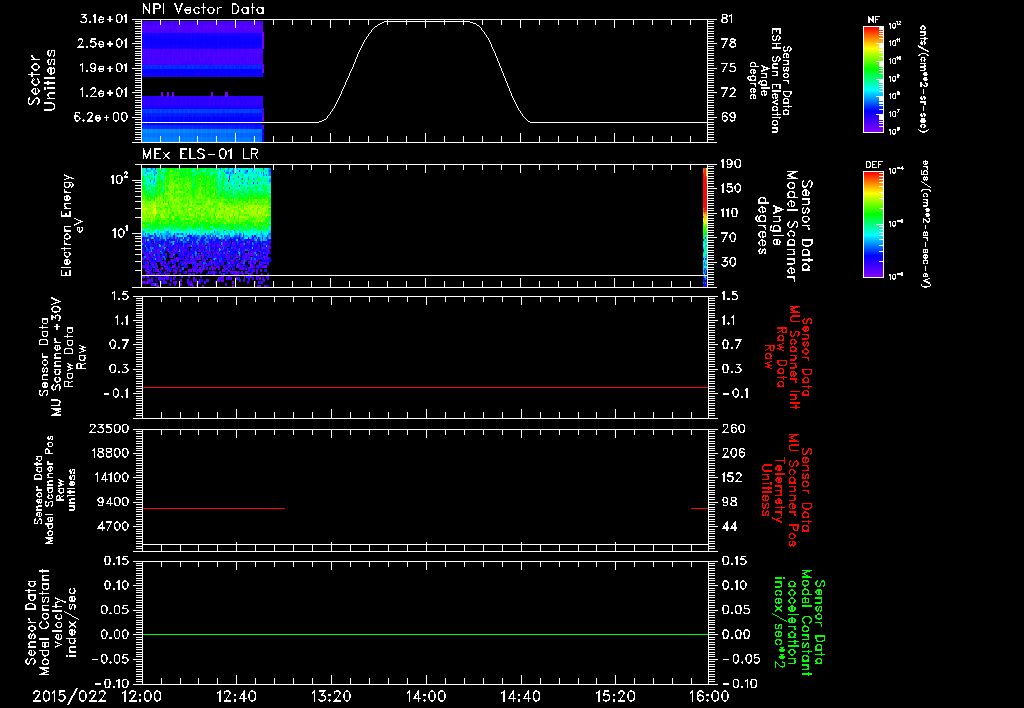Click the NF color scale bar

(873, 78)
